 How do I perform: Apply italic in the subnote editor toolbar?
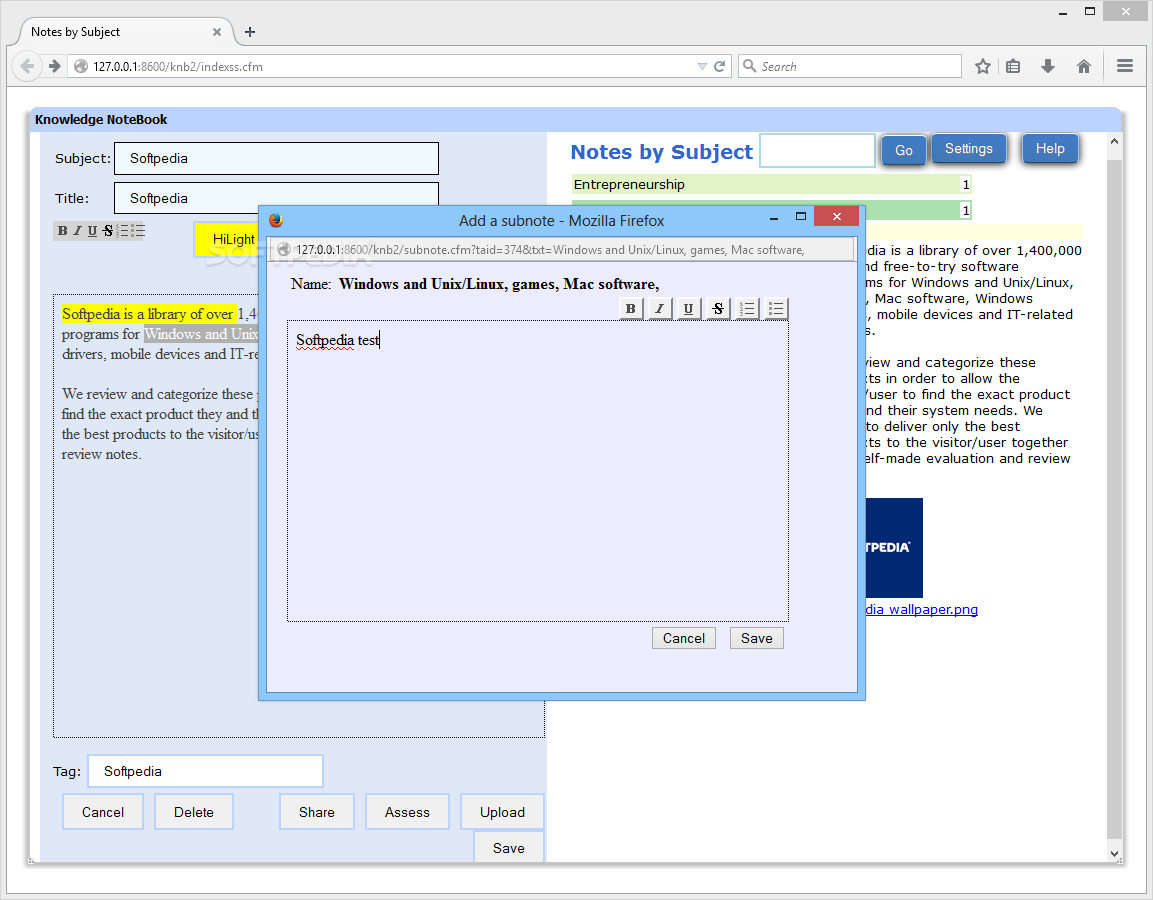coord(660,309)
